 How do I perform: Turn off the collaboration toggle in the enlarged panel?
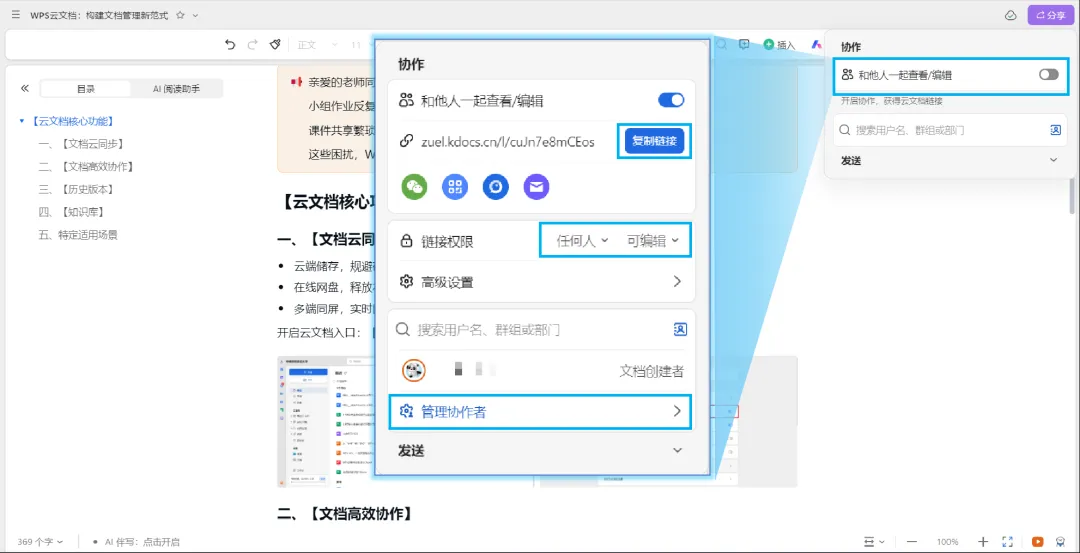671,101
